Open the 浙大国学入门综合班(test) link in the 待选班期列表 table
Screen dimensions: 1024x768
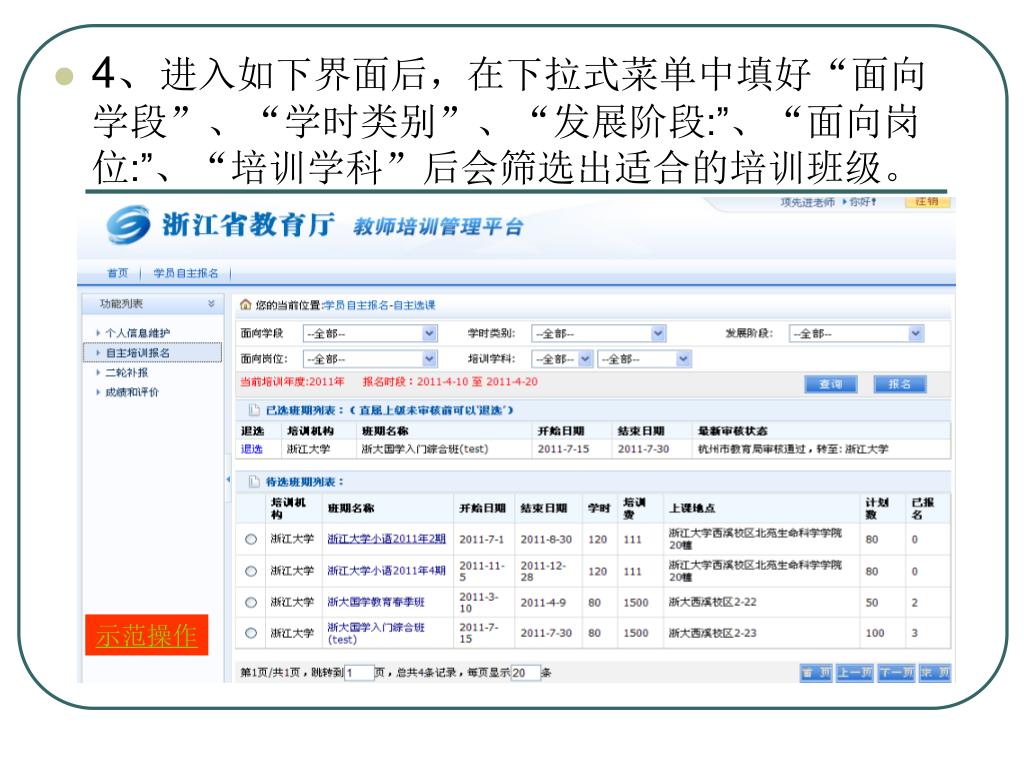click(x=376, y=633)
